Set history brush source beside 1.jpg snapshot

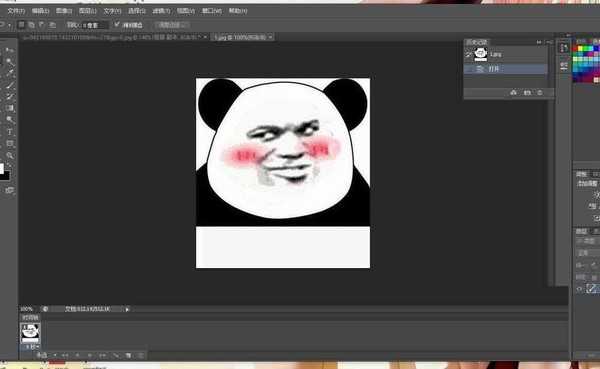pos(468,55)
